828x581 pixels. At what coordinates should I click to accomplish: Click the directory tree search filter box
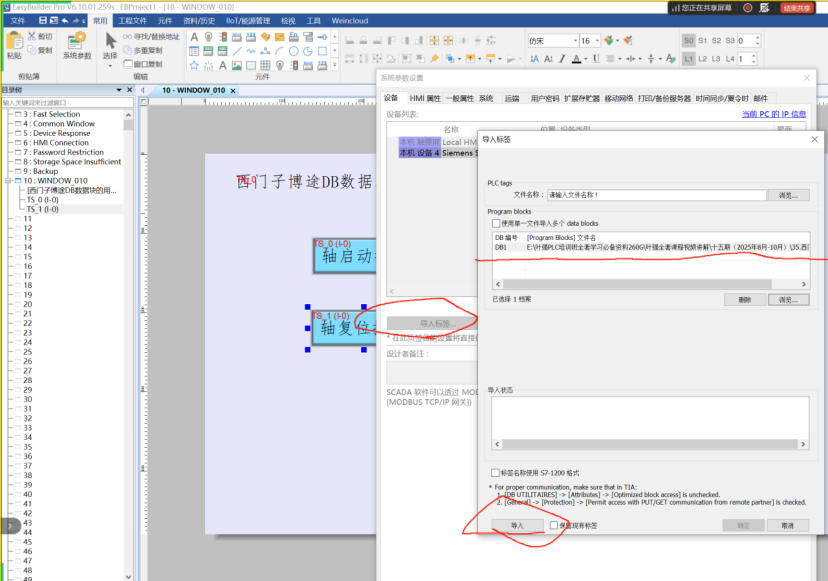point(68,102)
